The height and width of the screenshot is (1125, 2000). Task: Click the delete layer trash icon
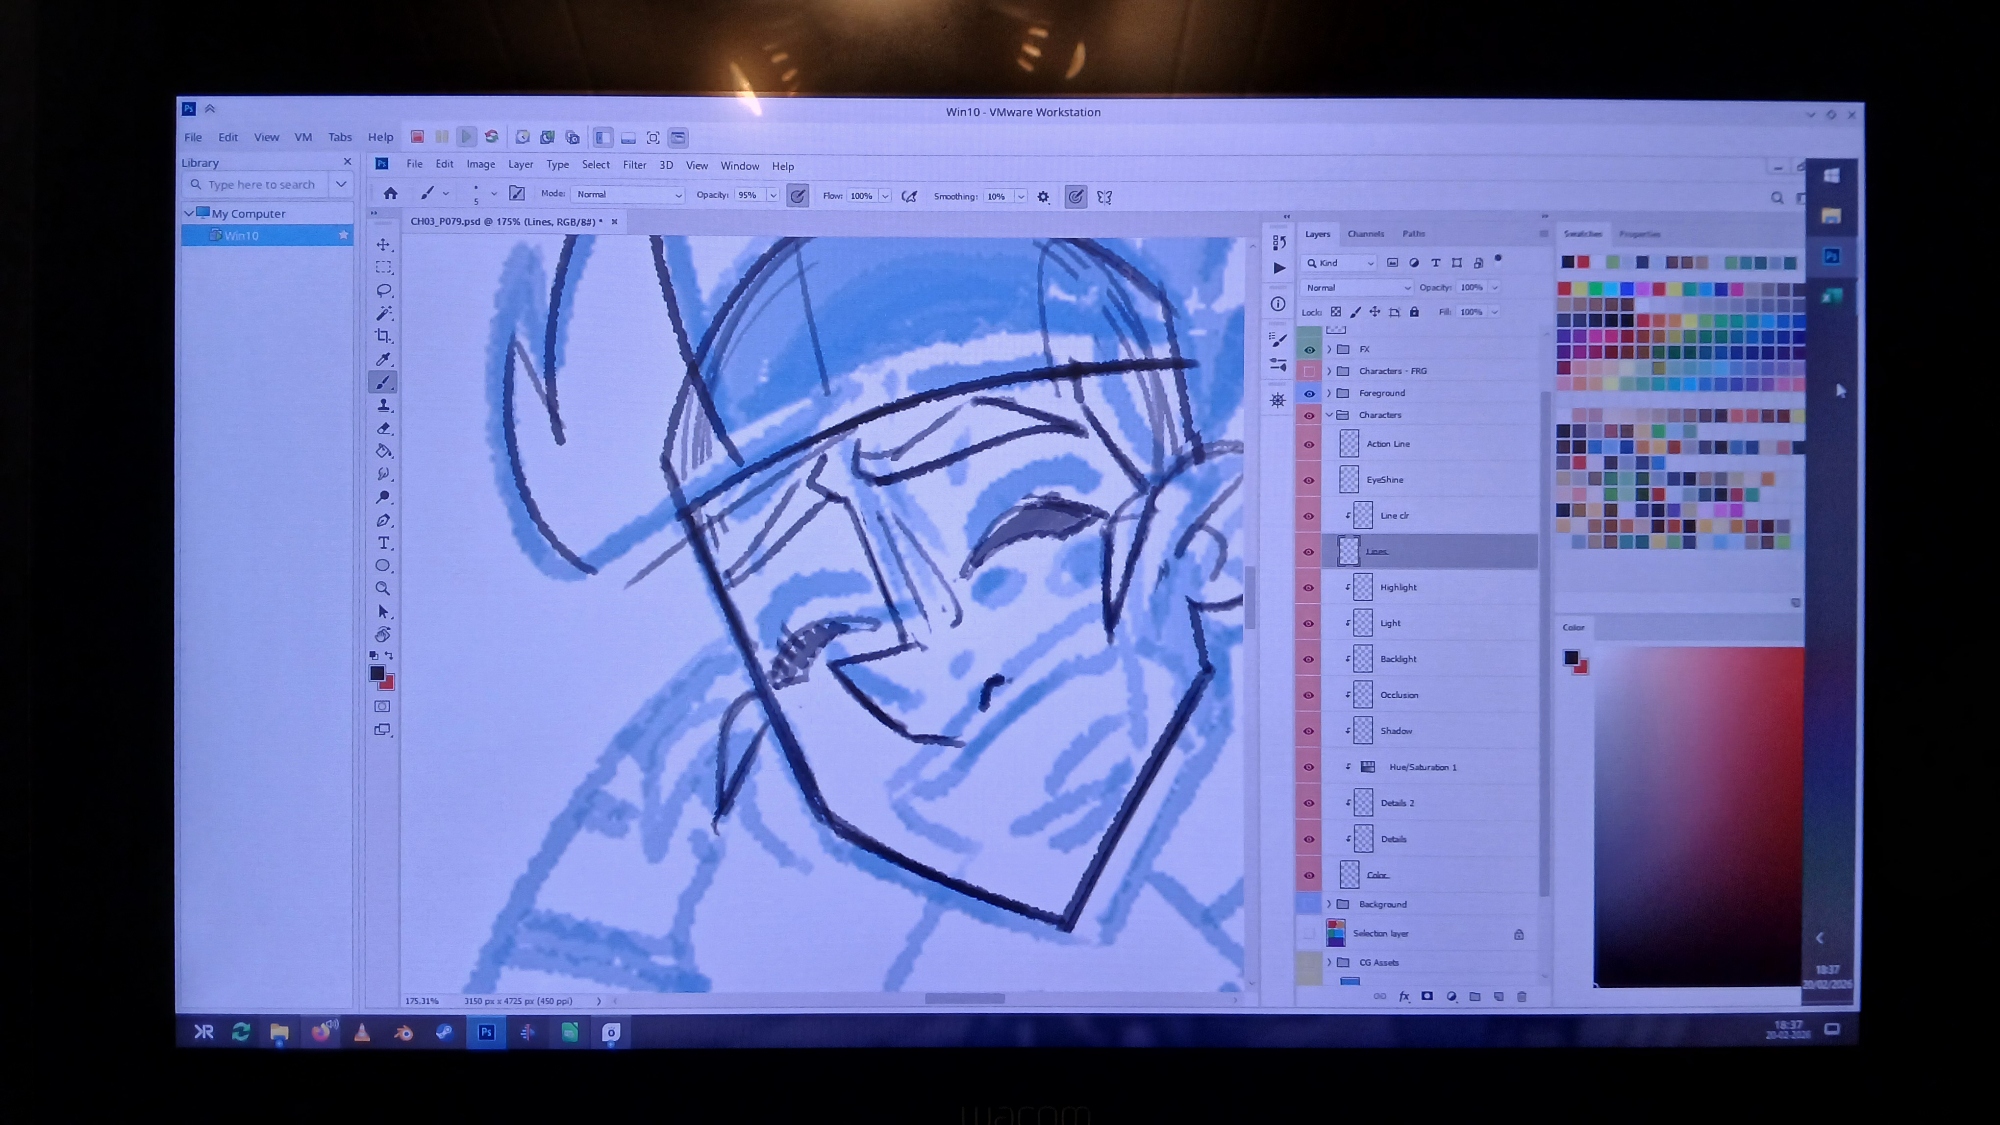click(1522, 997)
